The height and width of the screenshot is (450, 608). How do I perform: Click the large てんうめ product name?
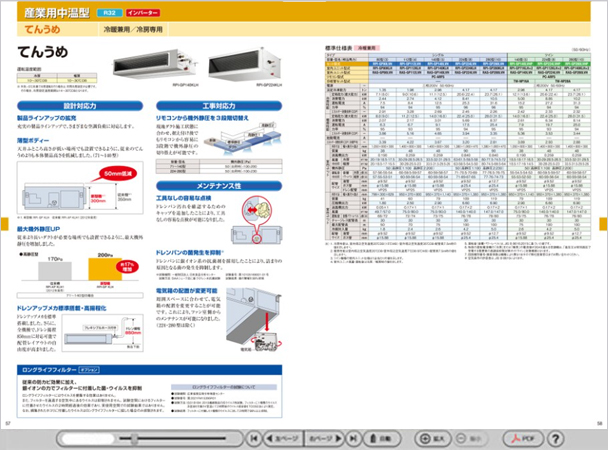coord(43,52)
